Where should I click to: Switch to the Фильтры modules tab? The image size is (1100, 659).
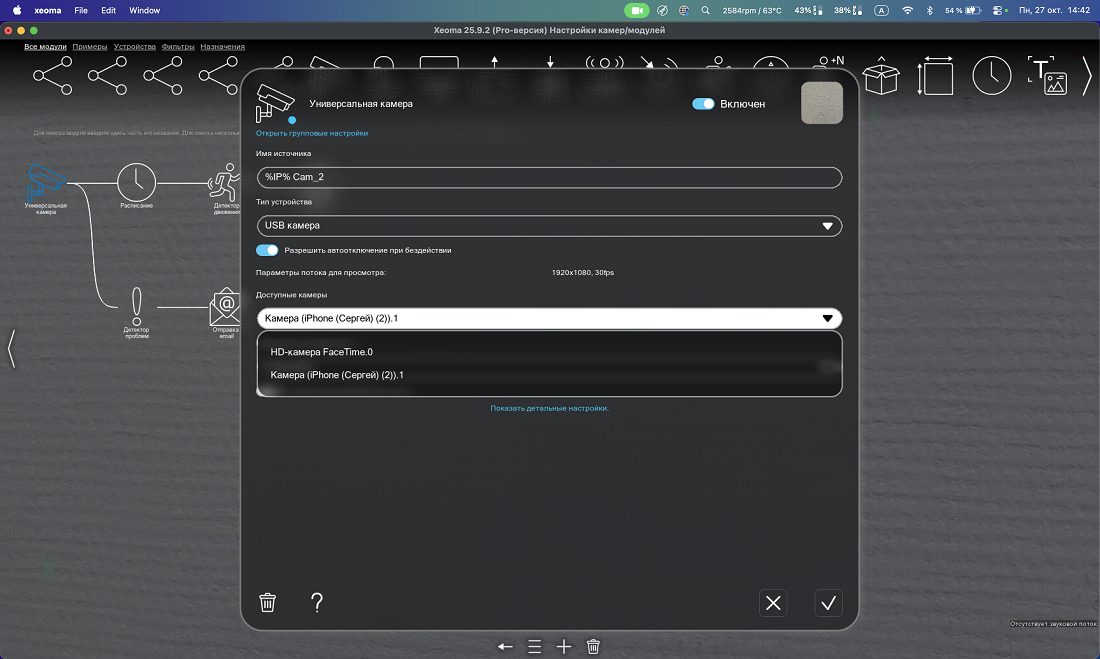[x=178, y=47]
